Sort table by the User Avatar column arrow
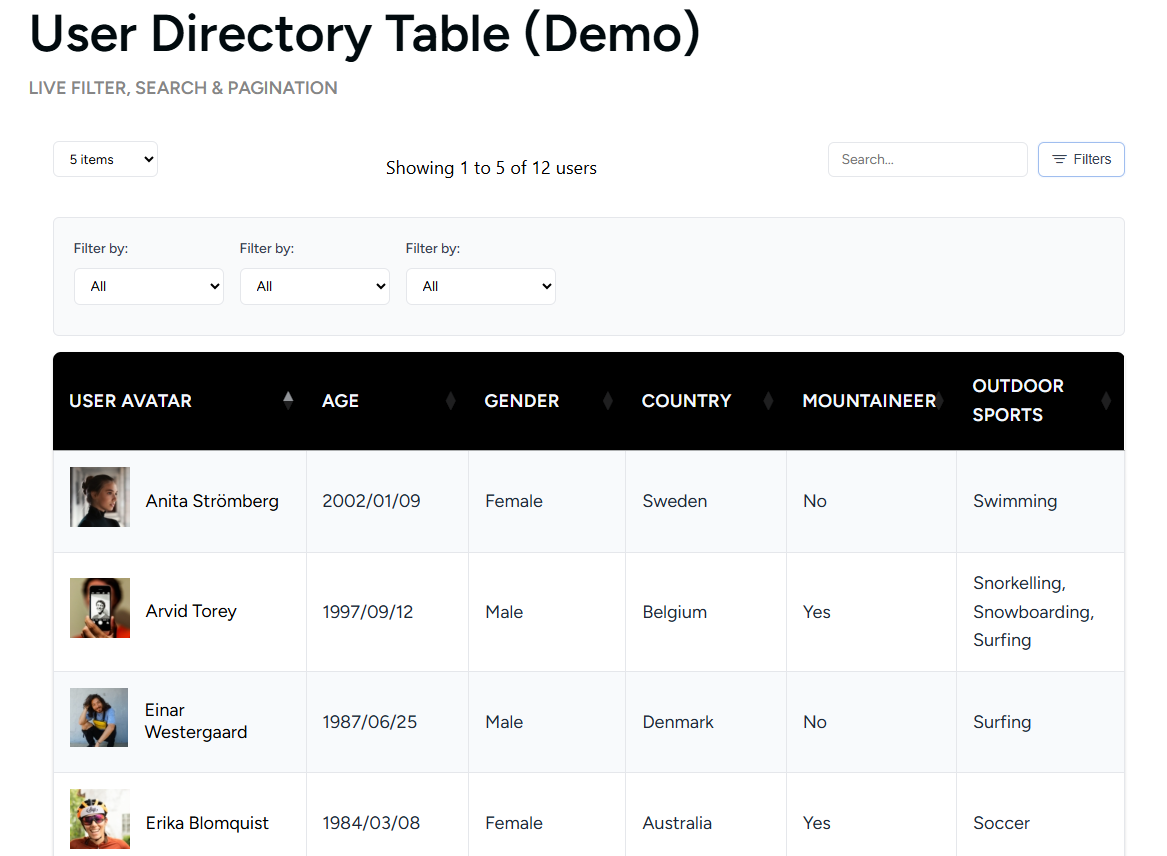The height and width of the screenshot is (856, 1167). click(289, 400)
